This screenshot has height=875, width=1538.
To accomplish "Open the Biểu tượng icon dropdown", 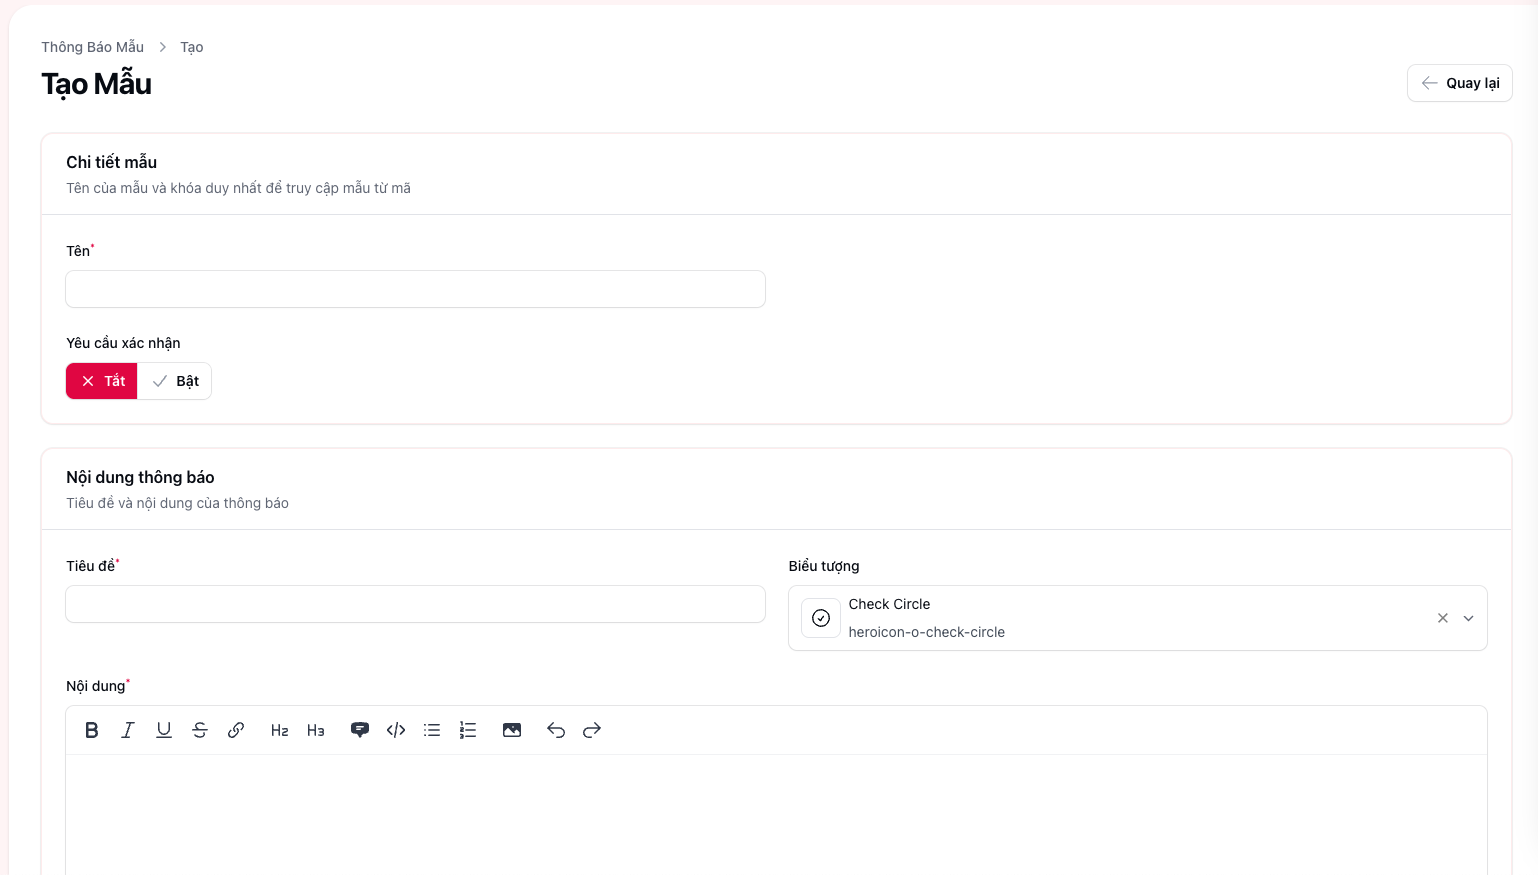I will pyautogui.click(x=1469, y=618).
